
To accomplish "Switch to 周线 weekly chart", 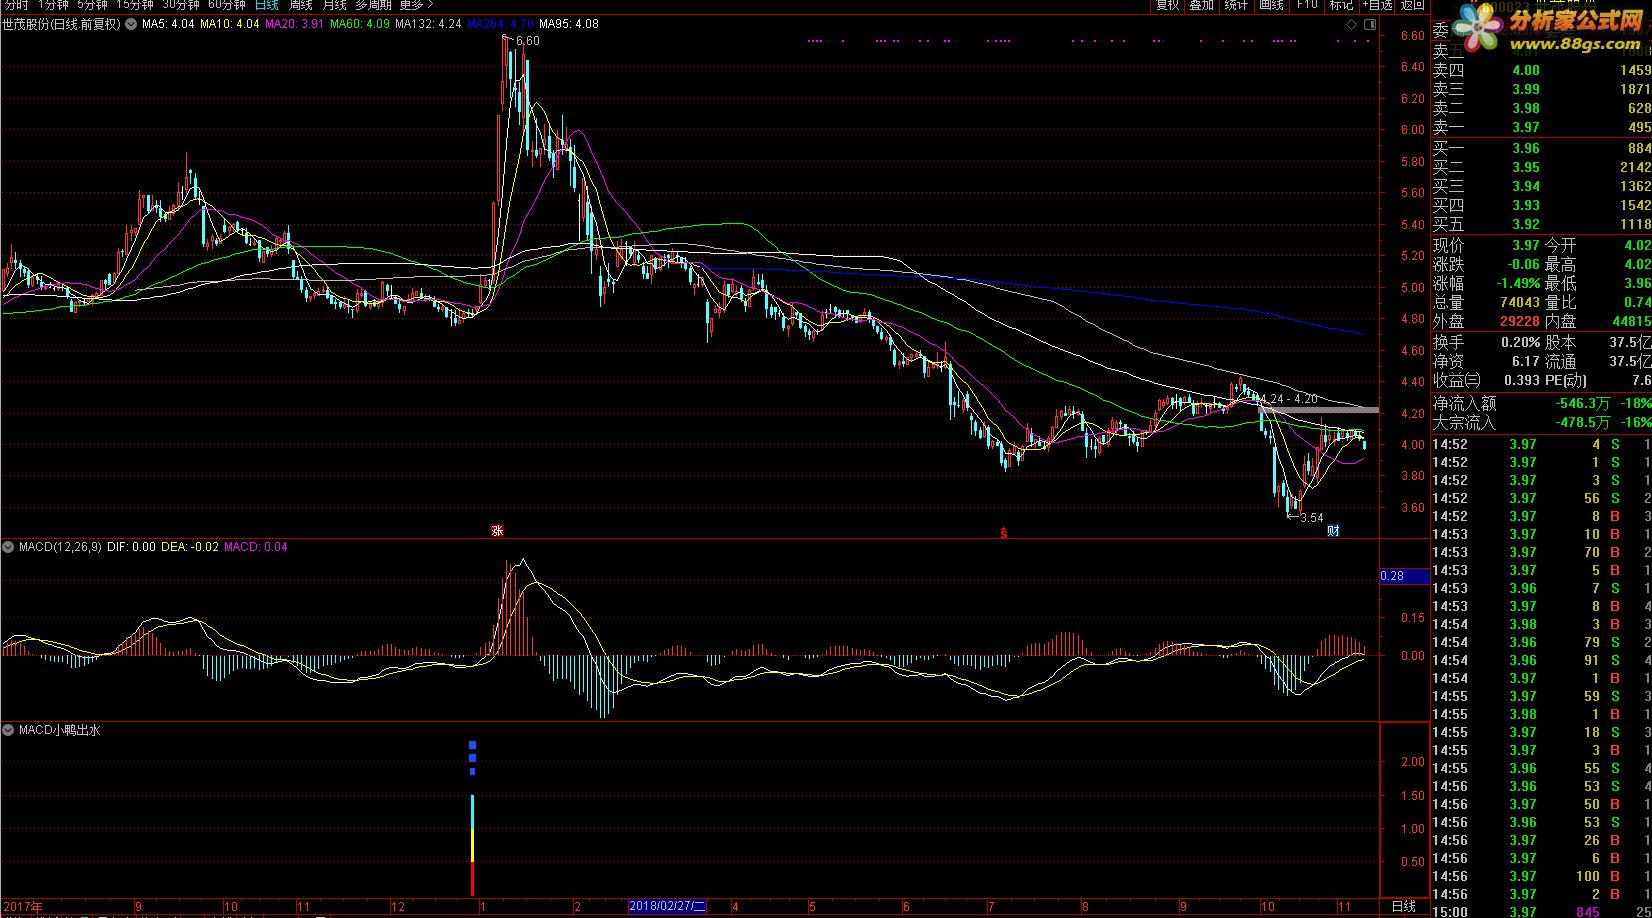I will click(301, 5).
